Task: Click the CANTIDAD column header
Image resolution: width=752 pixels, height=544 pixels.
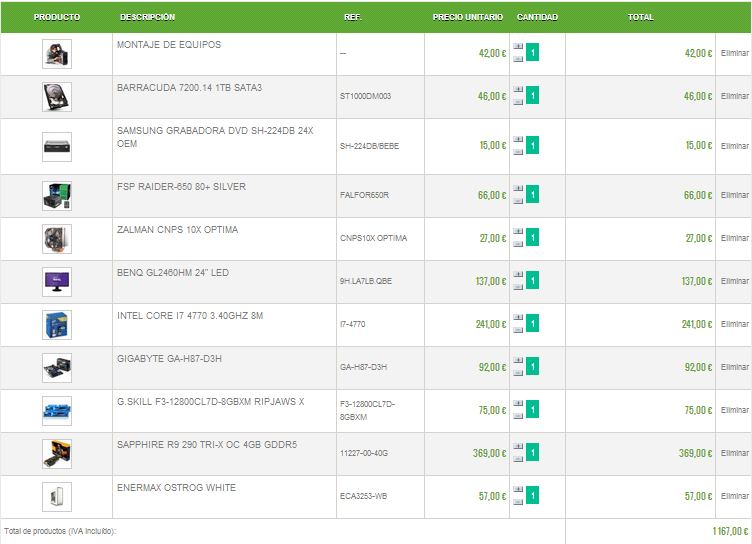Action: [x=537, y=17]
